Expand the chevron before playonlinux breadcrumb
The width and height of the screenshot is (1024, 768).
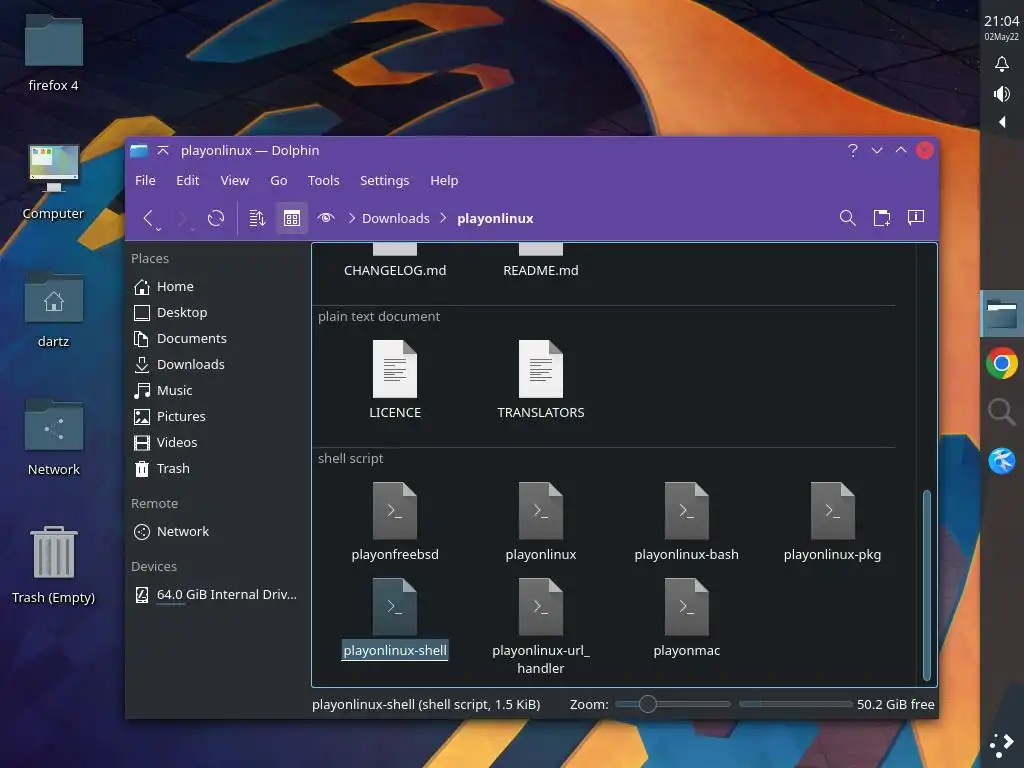coord(443,218)
